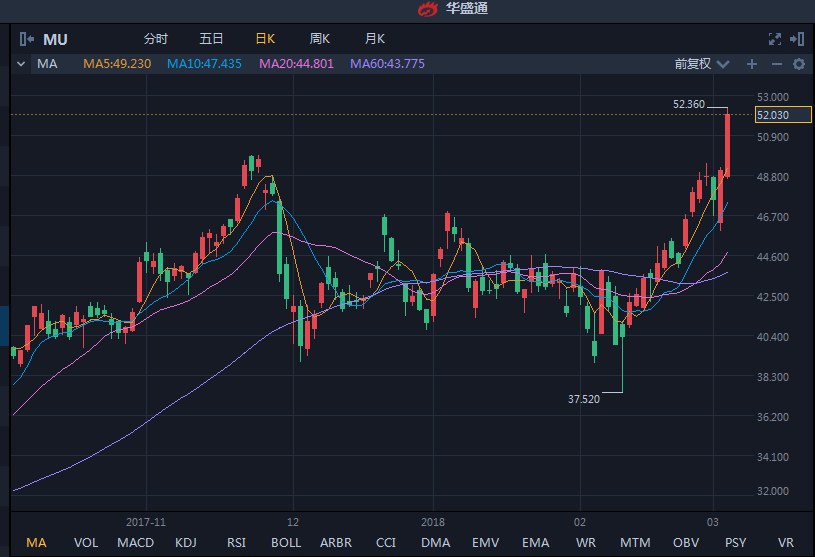This screenshot has width=815, height=557.
Task: Expand the MA indicator chevron
Action: tap(21, 64)
